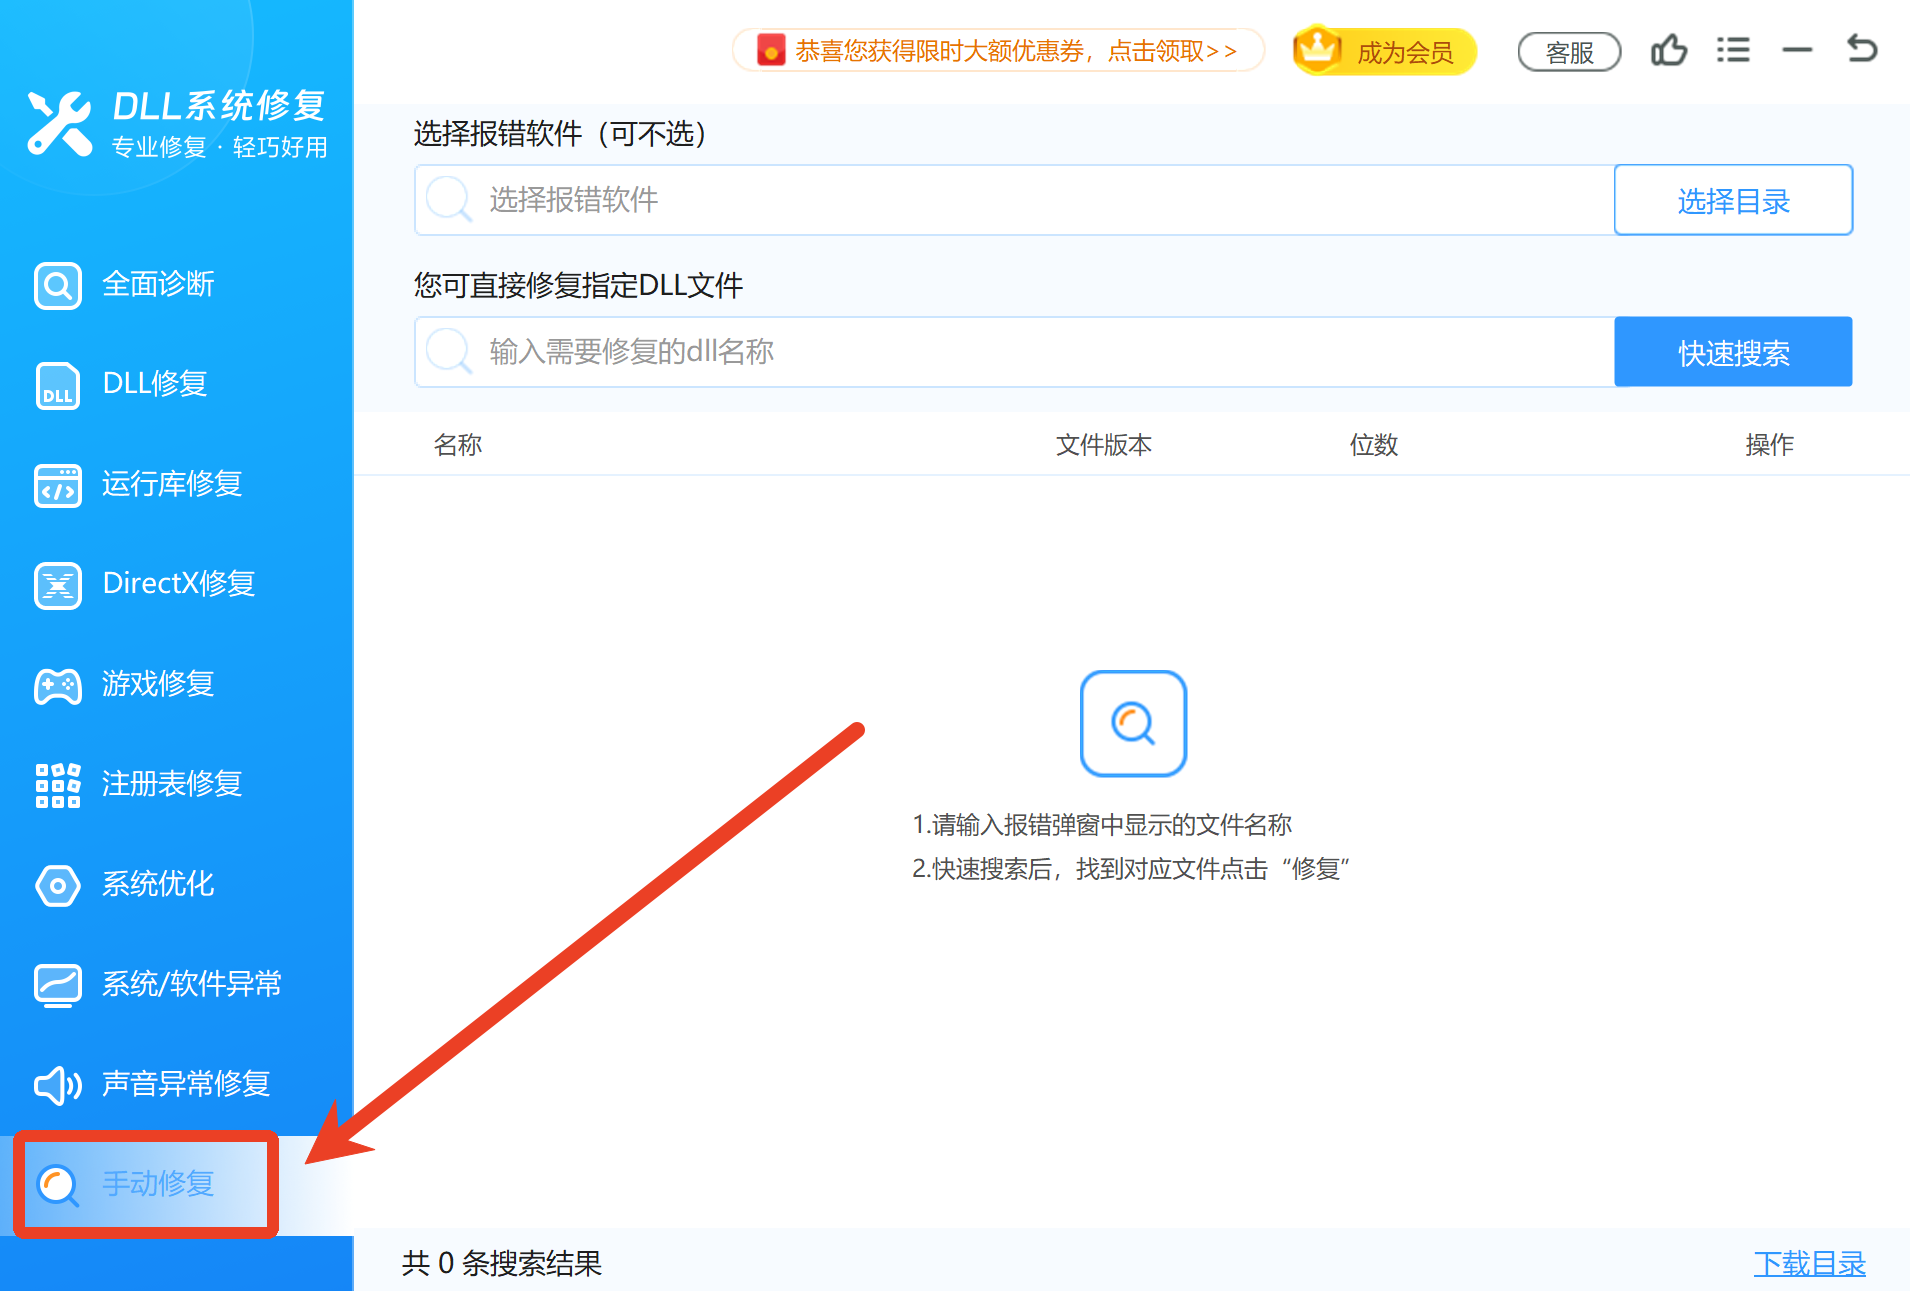Click the speaker icon for 声音异常修复
This screenshot has height=1291, width=1910.
(58, 1084)
